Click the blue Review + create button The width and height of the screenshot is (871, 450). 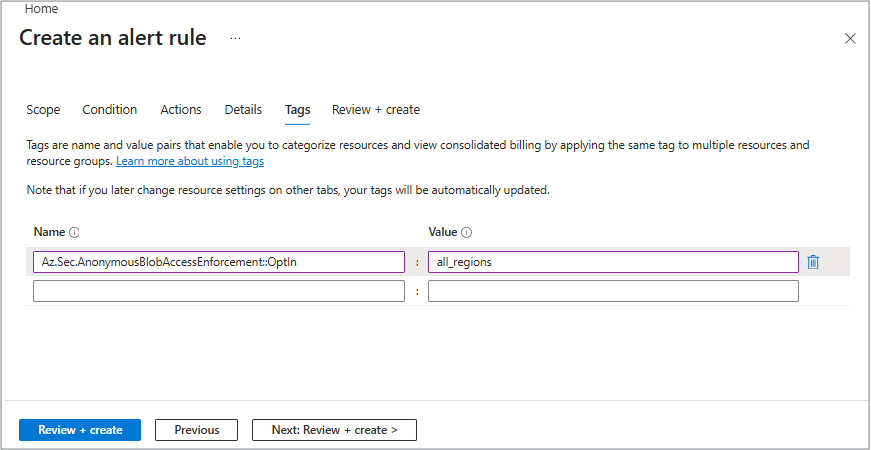pos(80,430)
